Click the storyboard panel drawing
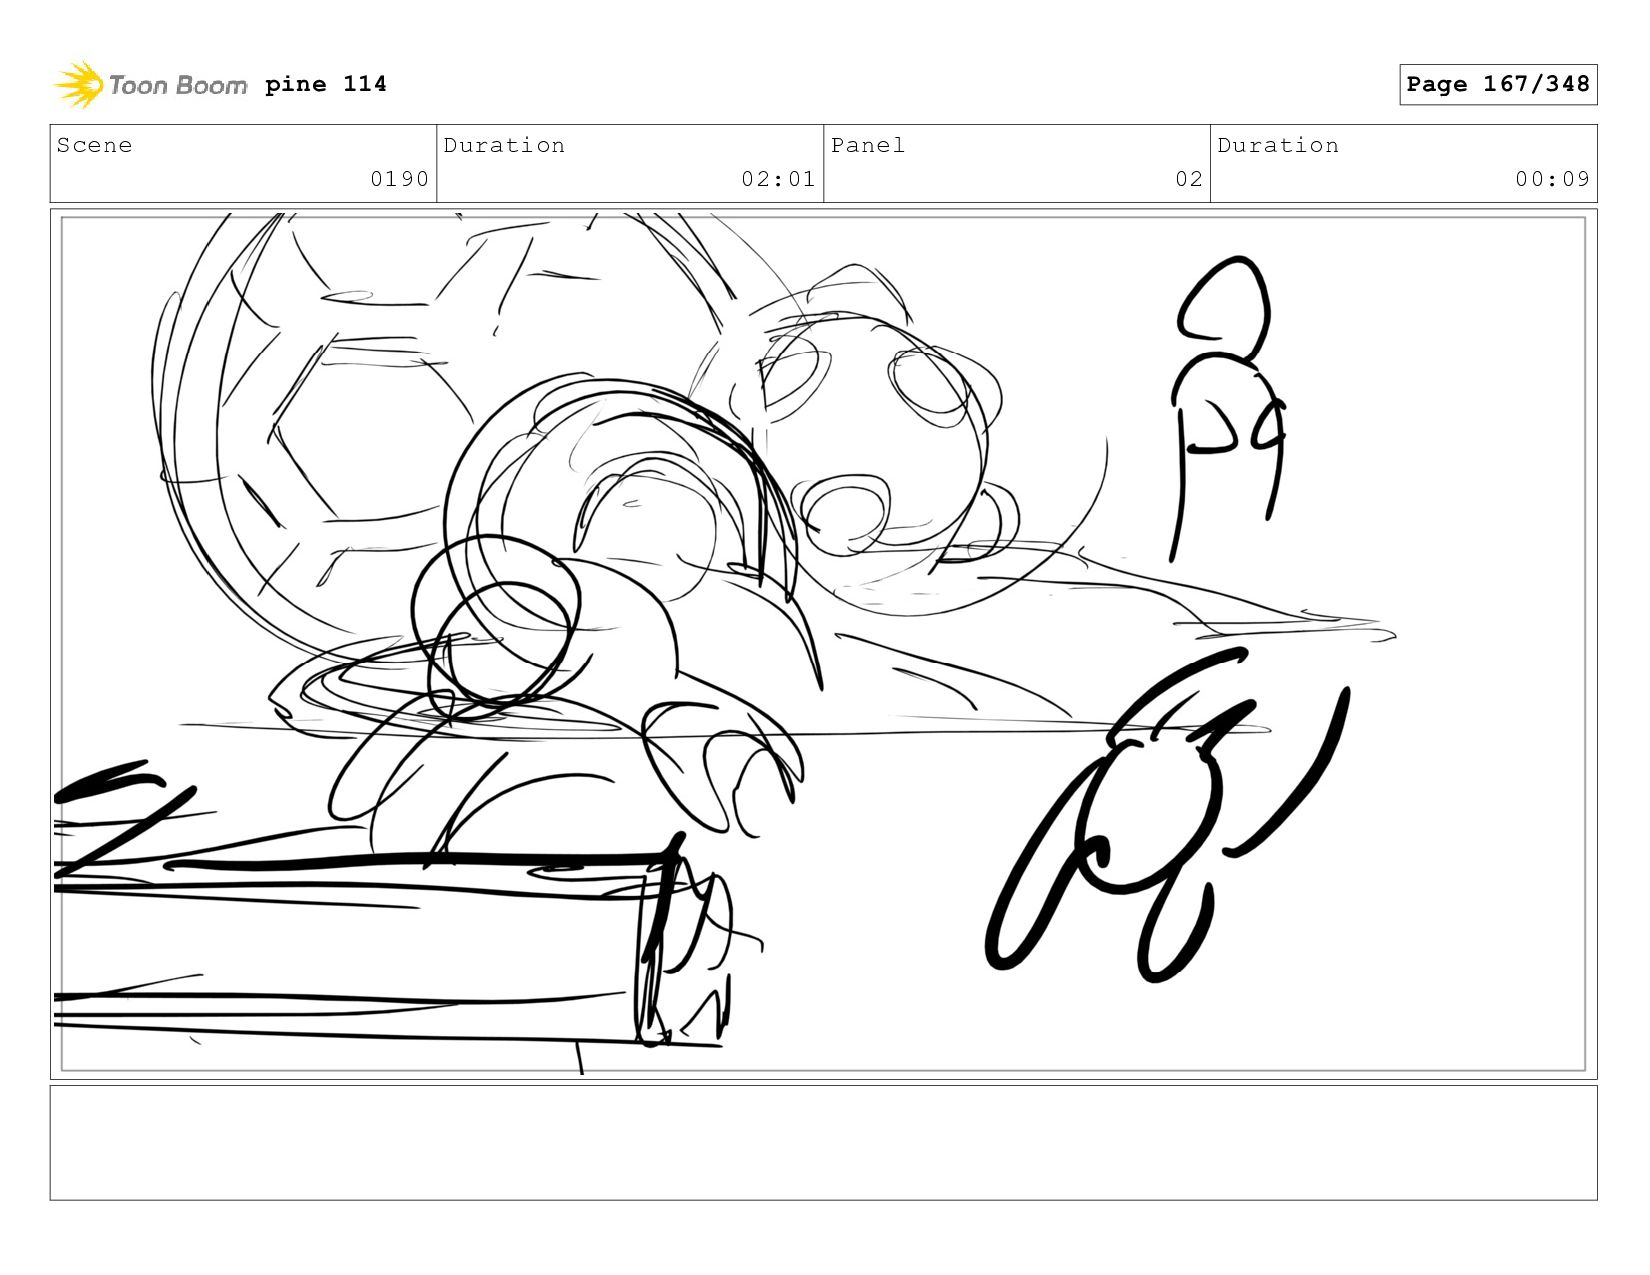Screen dimensions: 1650x1275 [823, 644]
